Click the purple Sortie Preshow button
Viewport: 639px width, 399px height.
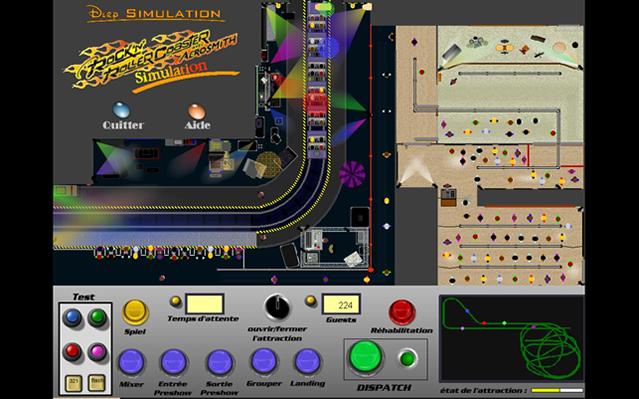coord(220,362)
